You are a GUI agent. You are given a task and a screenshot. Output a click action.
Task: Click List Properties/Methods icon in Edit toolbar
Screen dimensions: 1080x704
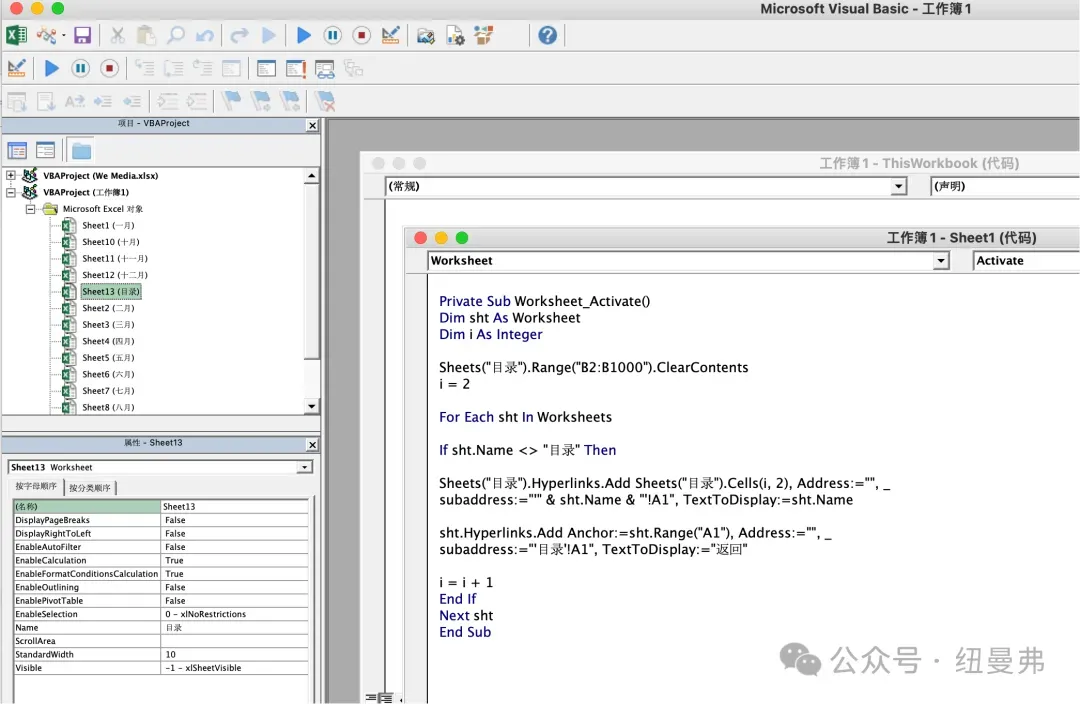(17, 101)
